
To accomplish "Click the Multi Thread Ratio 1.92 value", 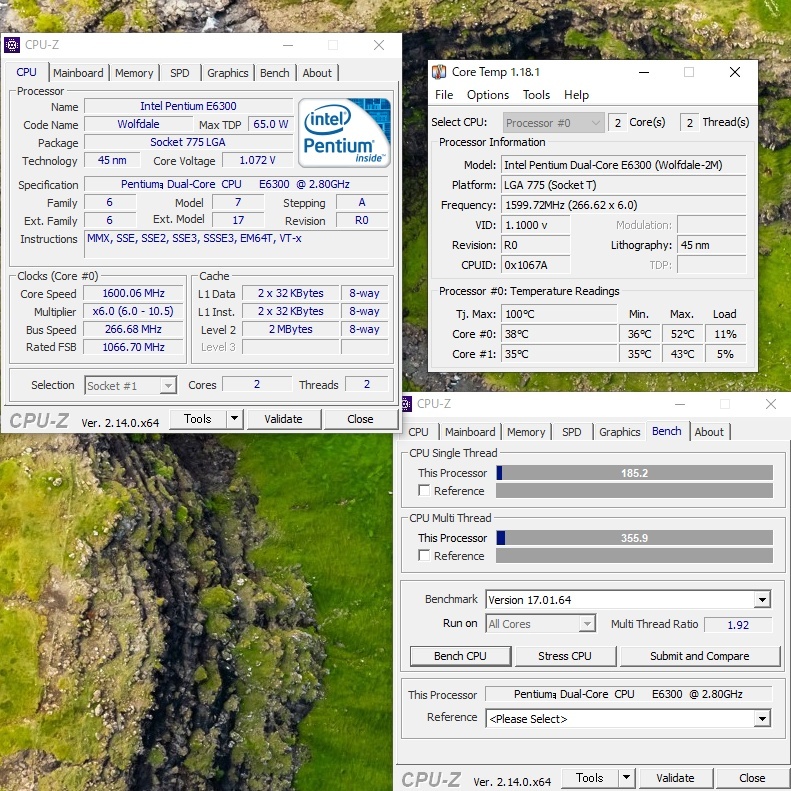I will click(x=738, y=625).
